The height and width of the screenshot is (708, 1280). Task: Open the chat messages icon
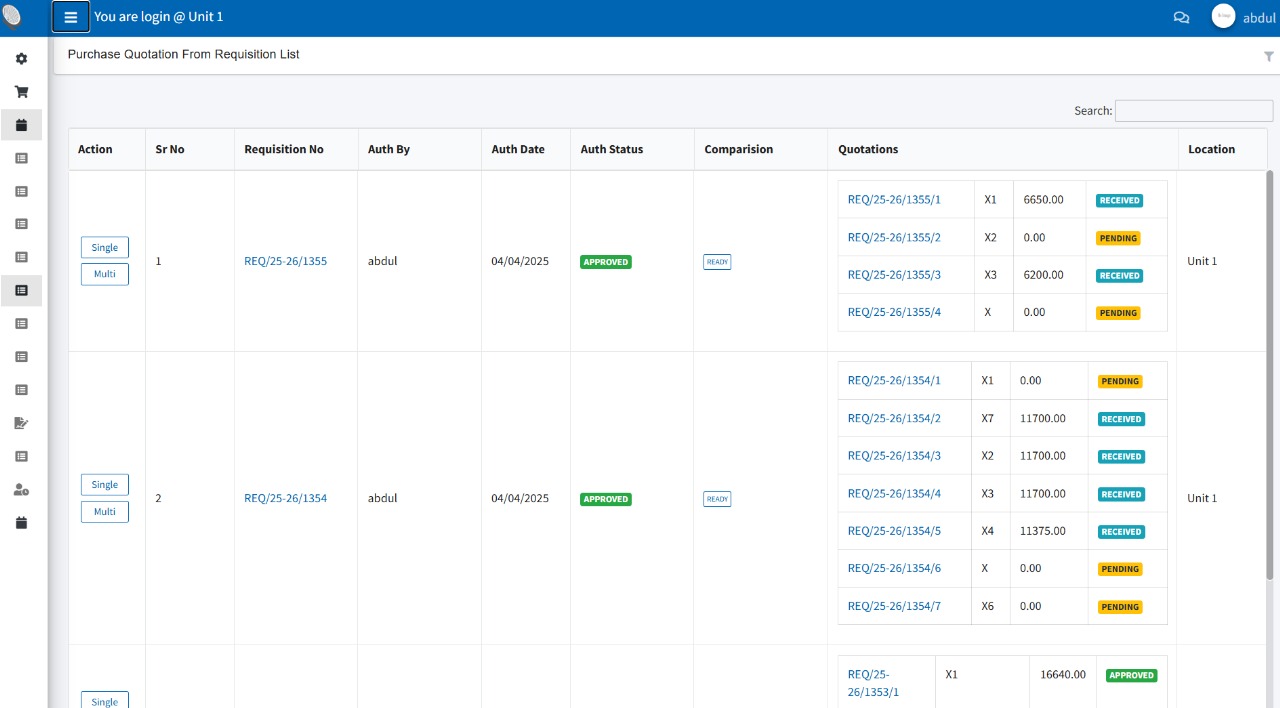1181,17
